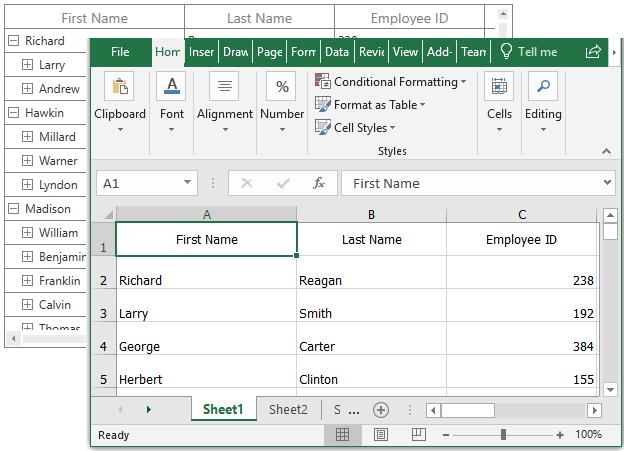Open the Number format percent icon

[x=282, y=89]
